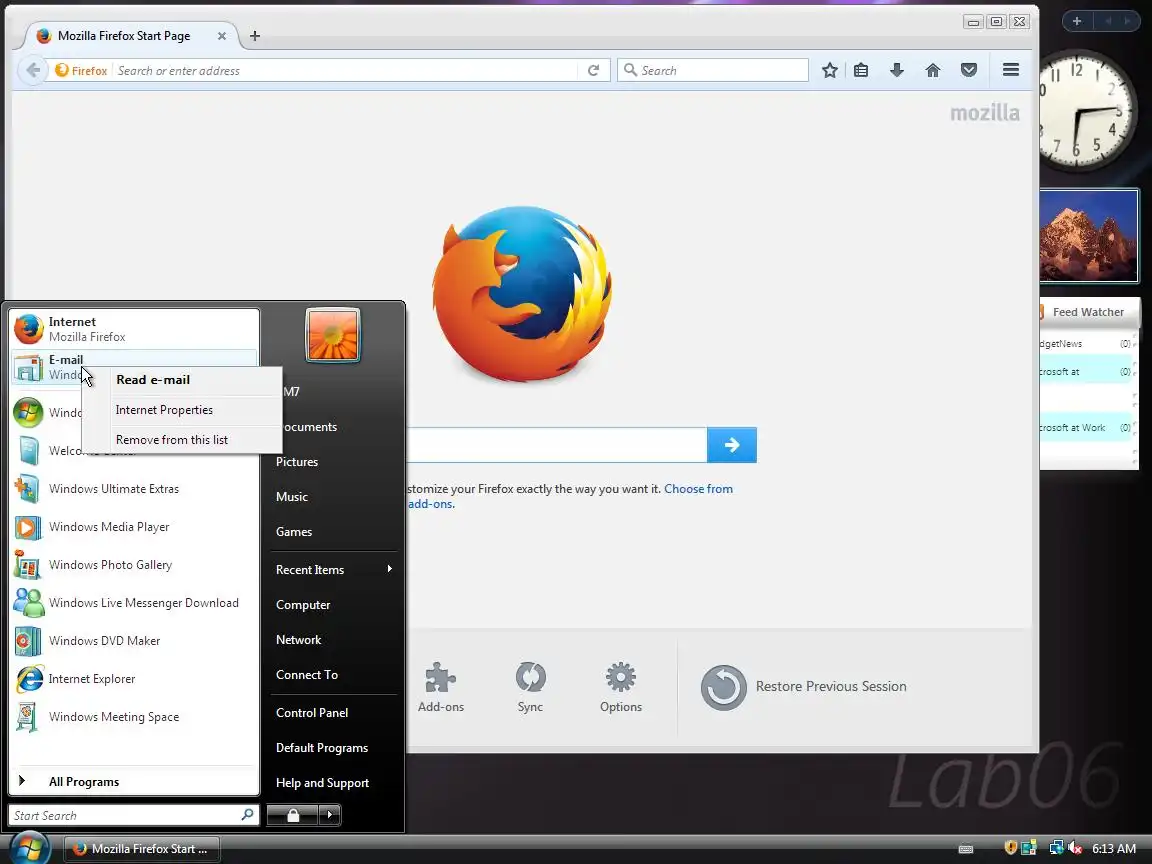
Task: Open Options gear on start page
Action: coord(621,687)
